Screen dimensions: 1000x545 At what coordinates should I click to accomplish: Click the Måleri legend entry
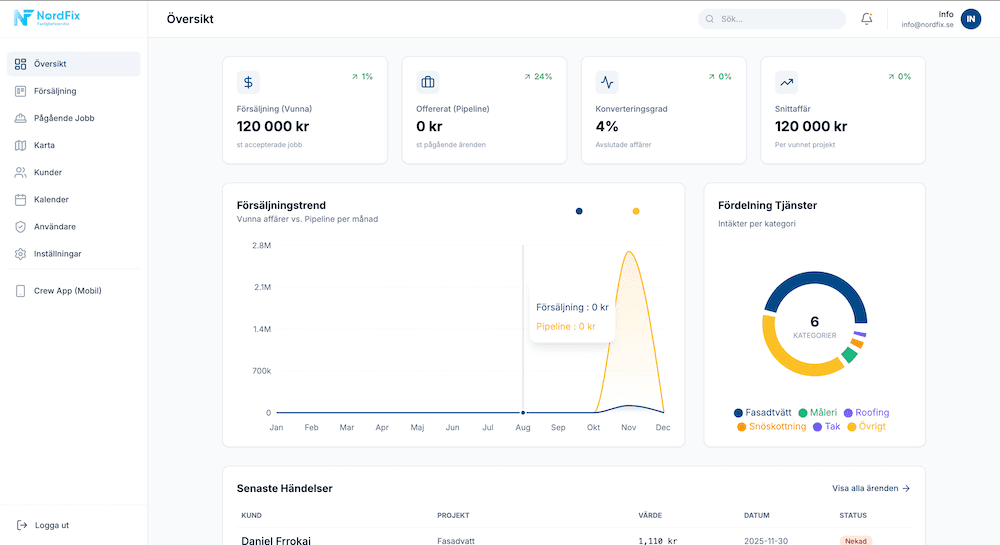point(818,412)
